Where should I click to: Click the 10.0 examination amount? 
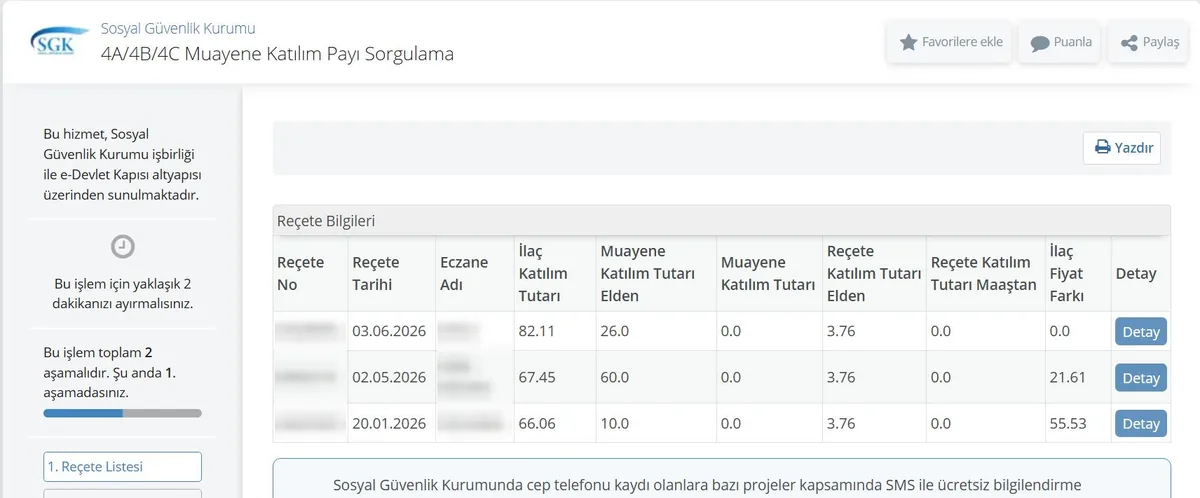[614, 423]
